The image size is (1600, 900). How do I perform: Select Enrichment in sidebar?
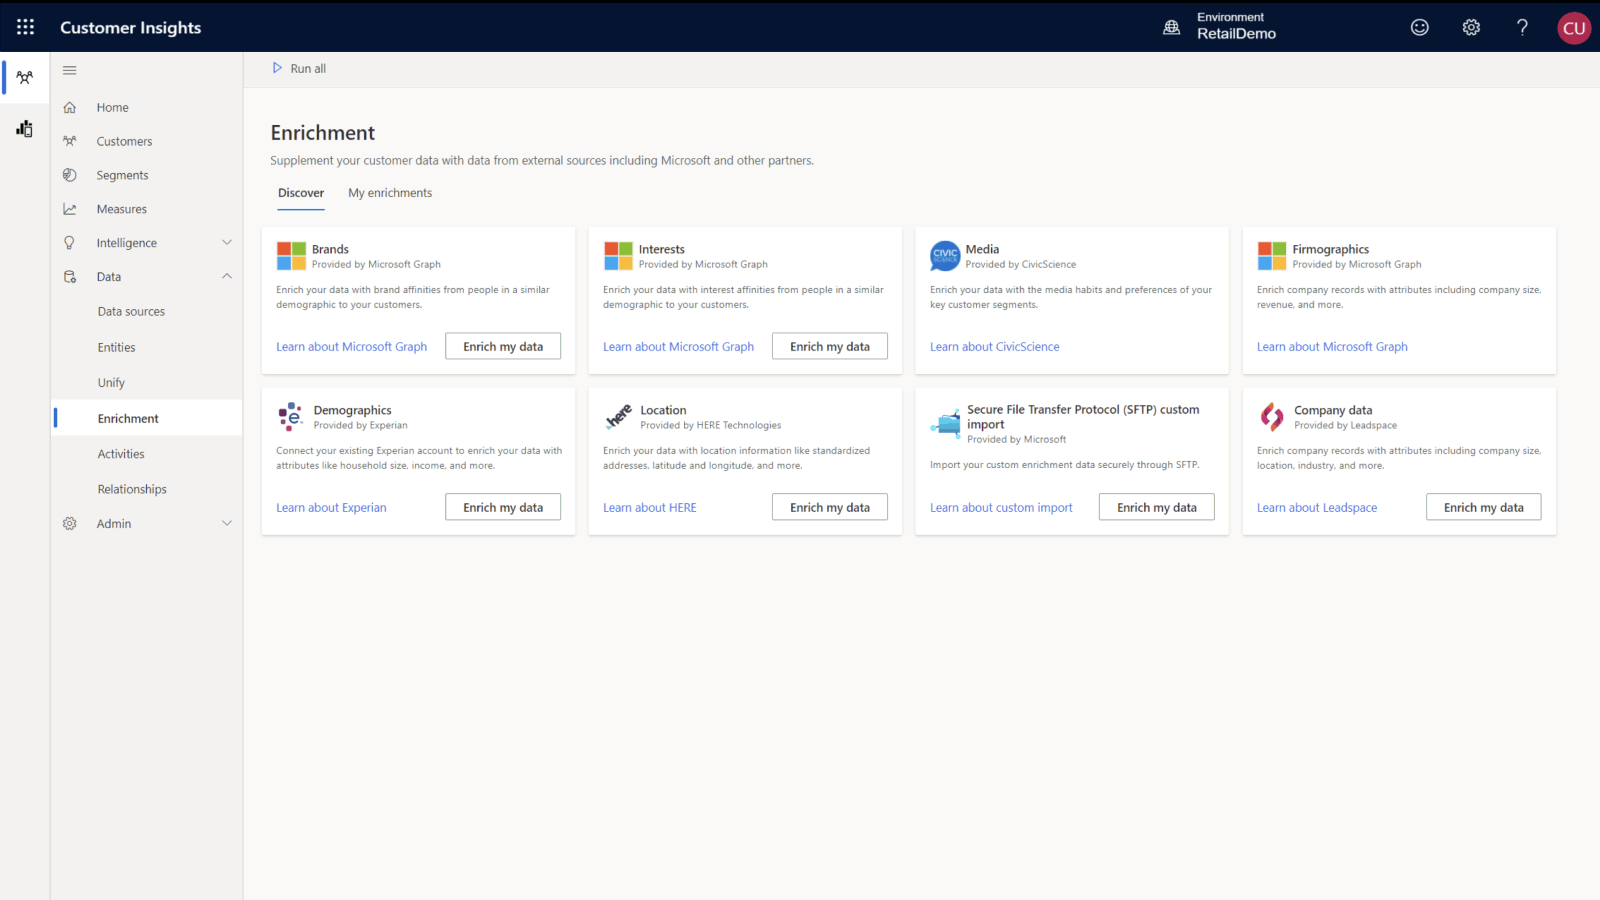click(x=128, y=418)
